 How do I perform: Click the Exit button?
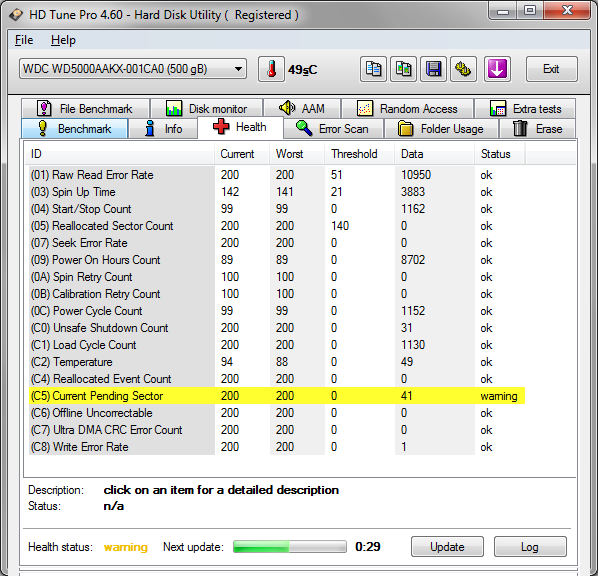(551, 69)
